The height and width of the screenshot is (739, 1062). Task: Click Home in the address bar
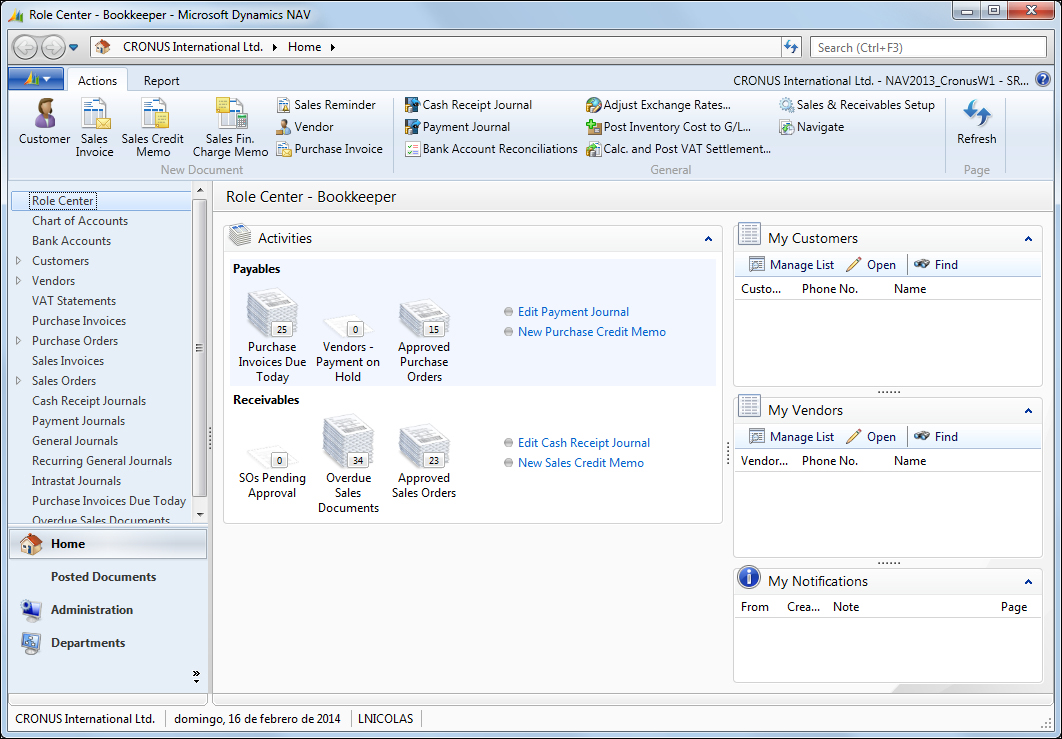point(304,47)
